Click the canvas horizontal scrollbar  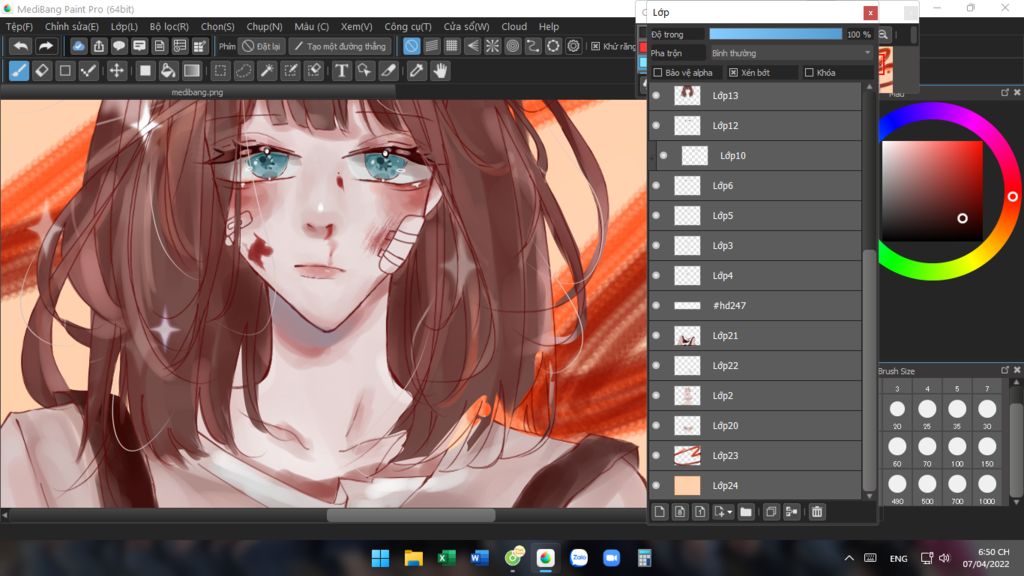pyautogui.click(x=410, y=515)
